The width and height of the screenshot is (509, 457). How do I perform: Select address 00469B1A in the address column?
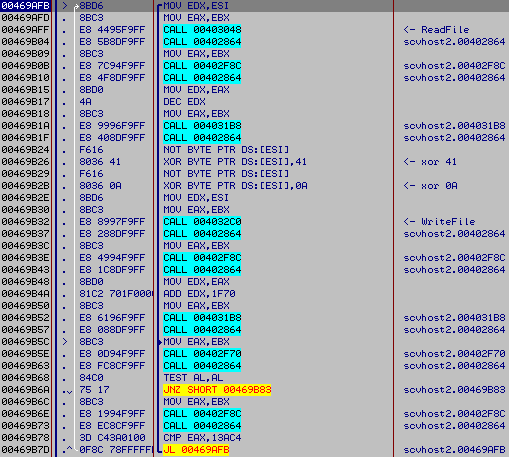[25, 126]
